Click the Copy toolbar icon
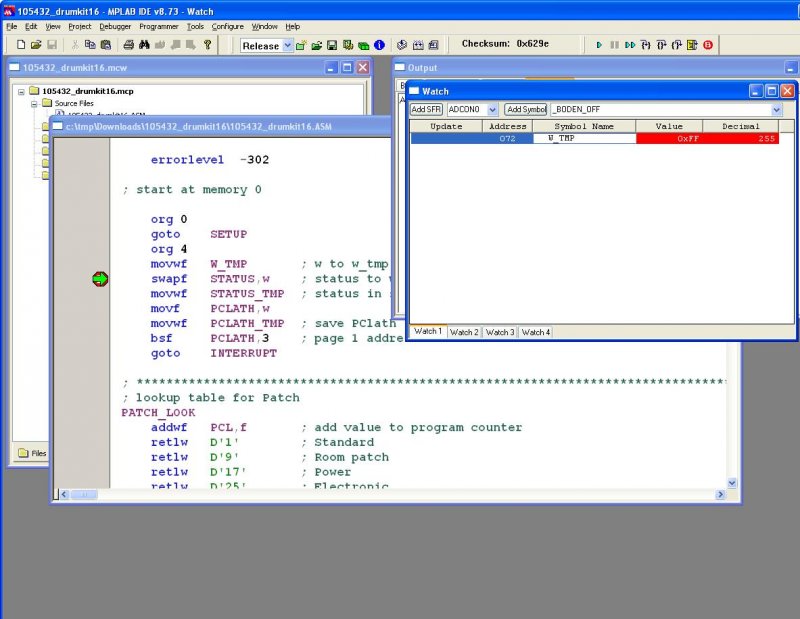The height and width of the screenshot is (619, 800). (90, 45)
